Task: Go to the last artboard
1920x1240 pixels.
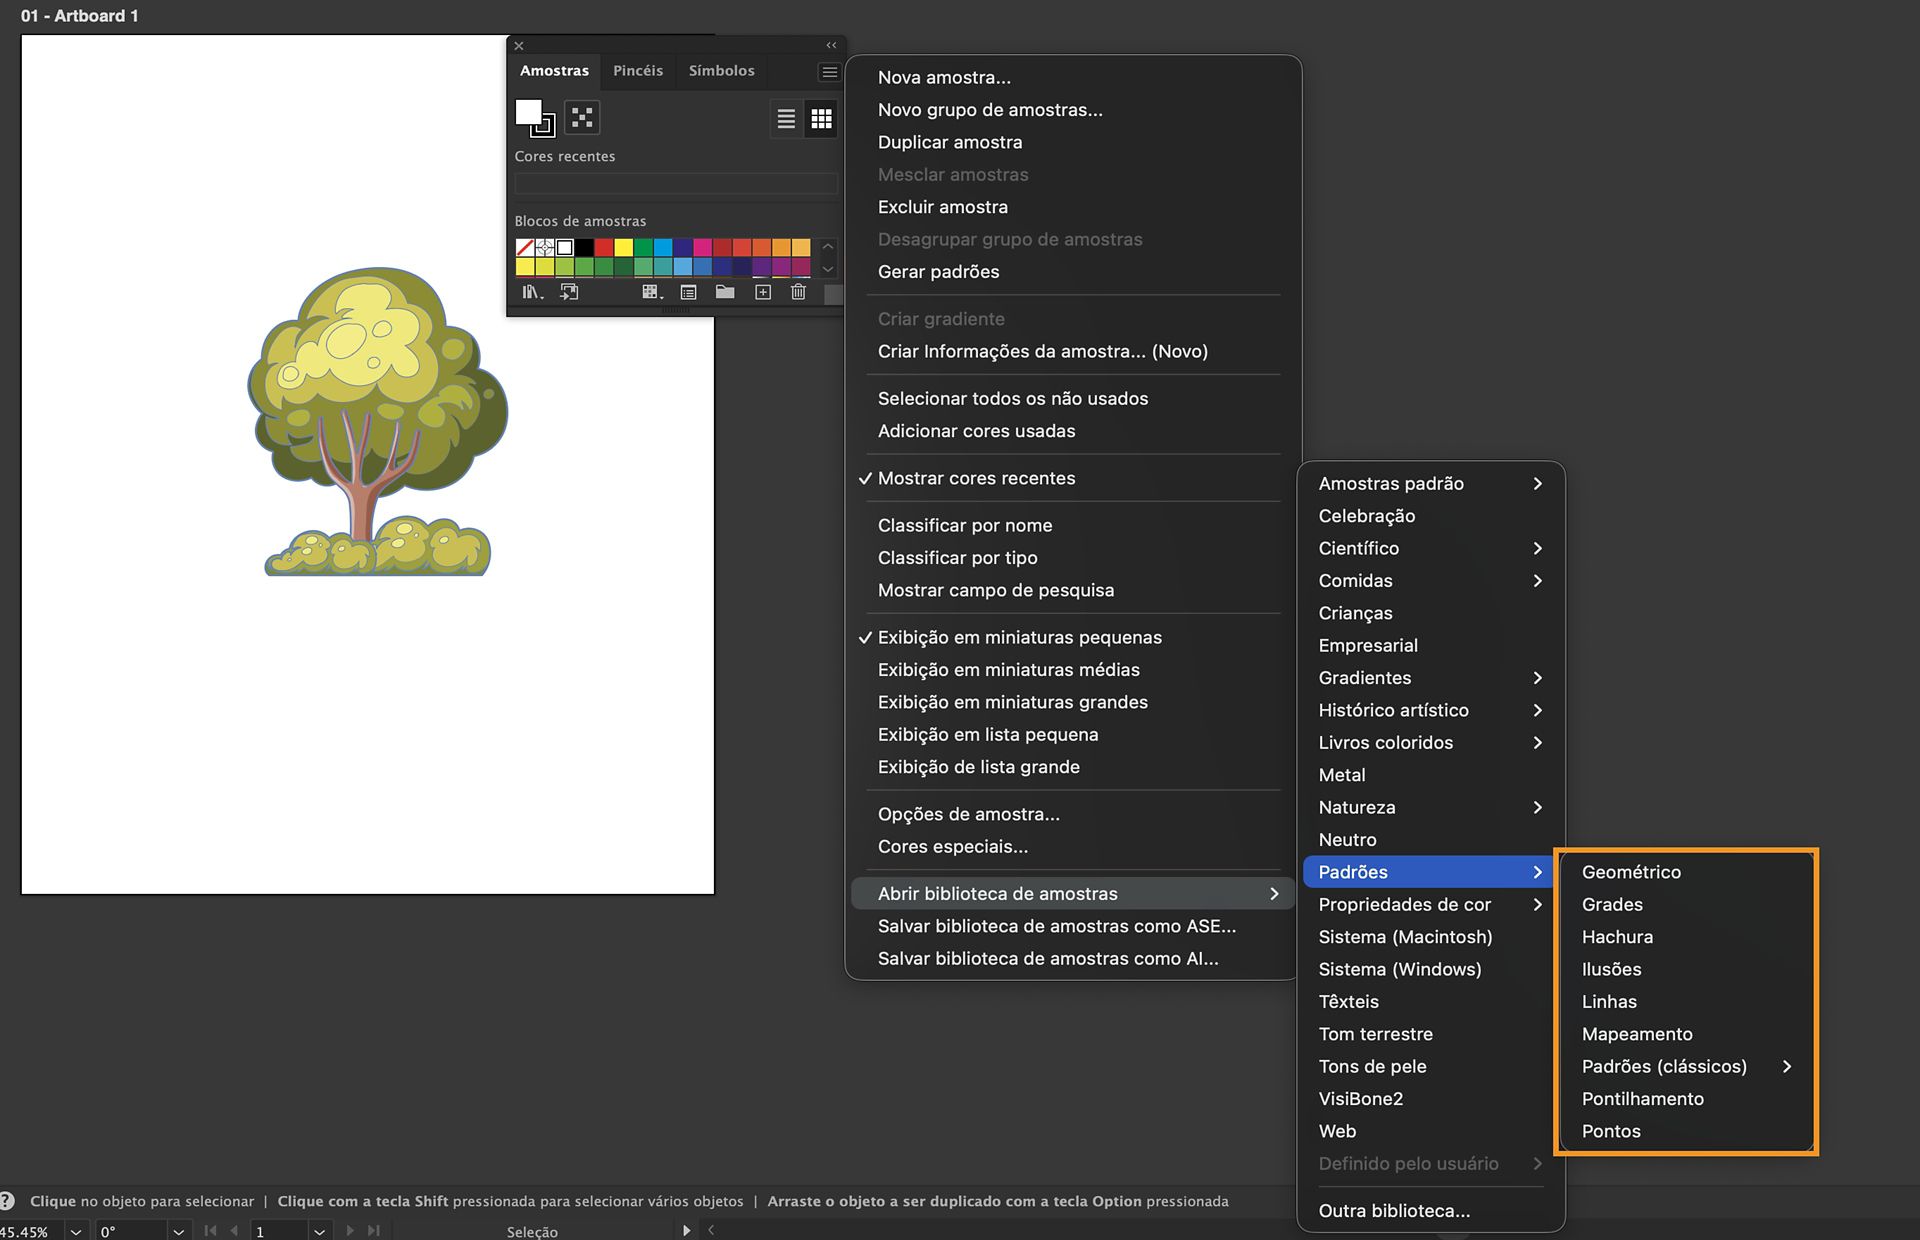Action: tap(374, 1231)
